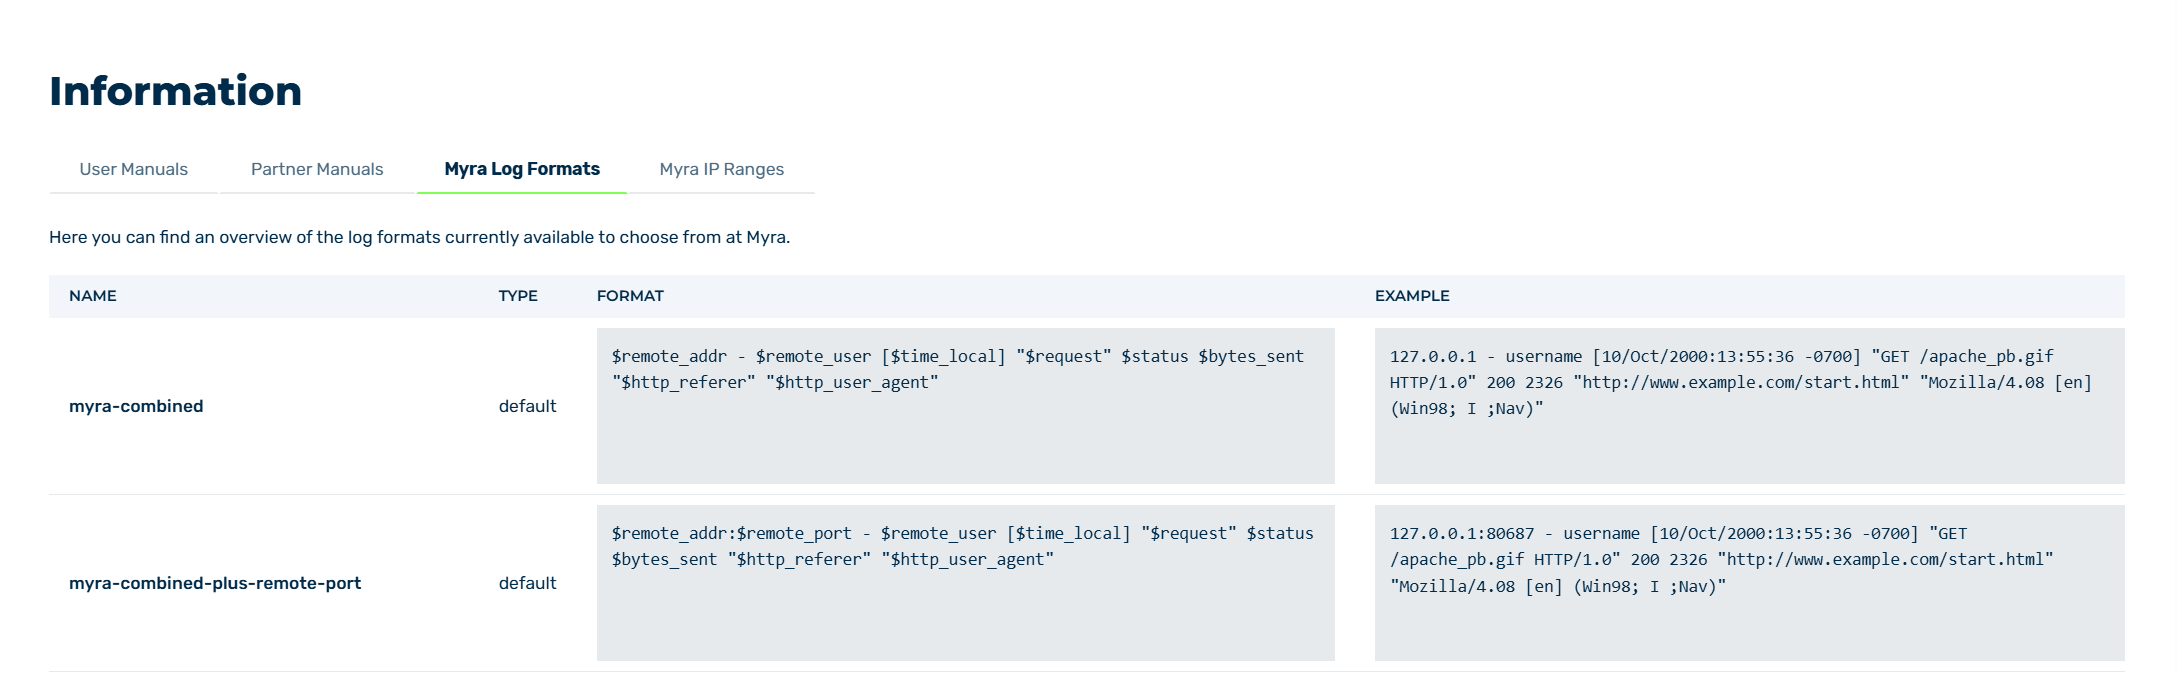Image resolution: width=2177 pixels, height=675 pixels.
Task: Select the Myra Log Formats tab
Action: tap(522, 169)
